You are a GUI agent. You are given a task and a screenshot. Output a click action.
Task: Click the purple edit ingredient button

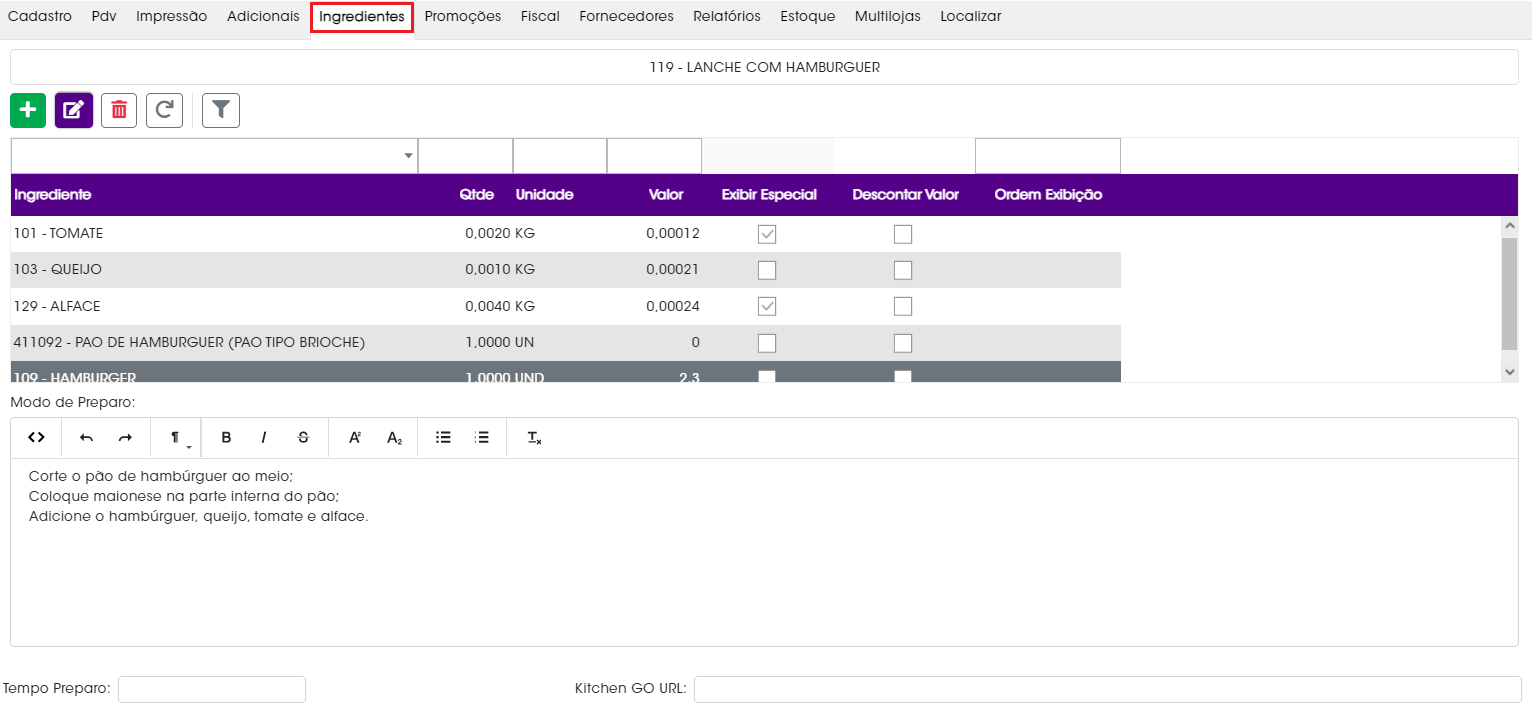point(74,110)
